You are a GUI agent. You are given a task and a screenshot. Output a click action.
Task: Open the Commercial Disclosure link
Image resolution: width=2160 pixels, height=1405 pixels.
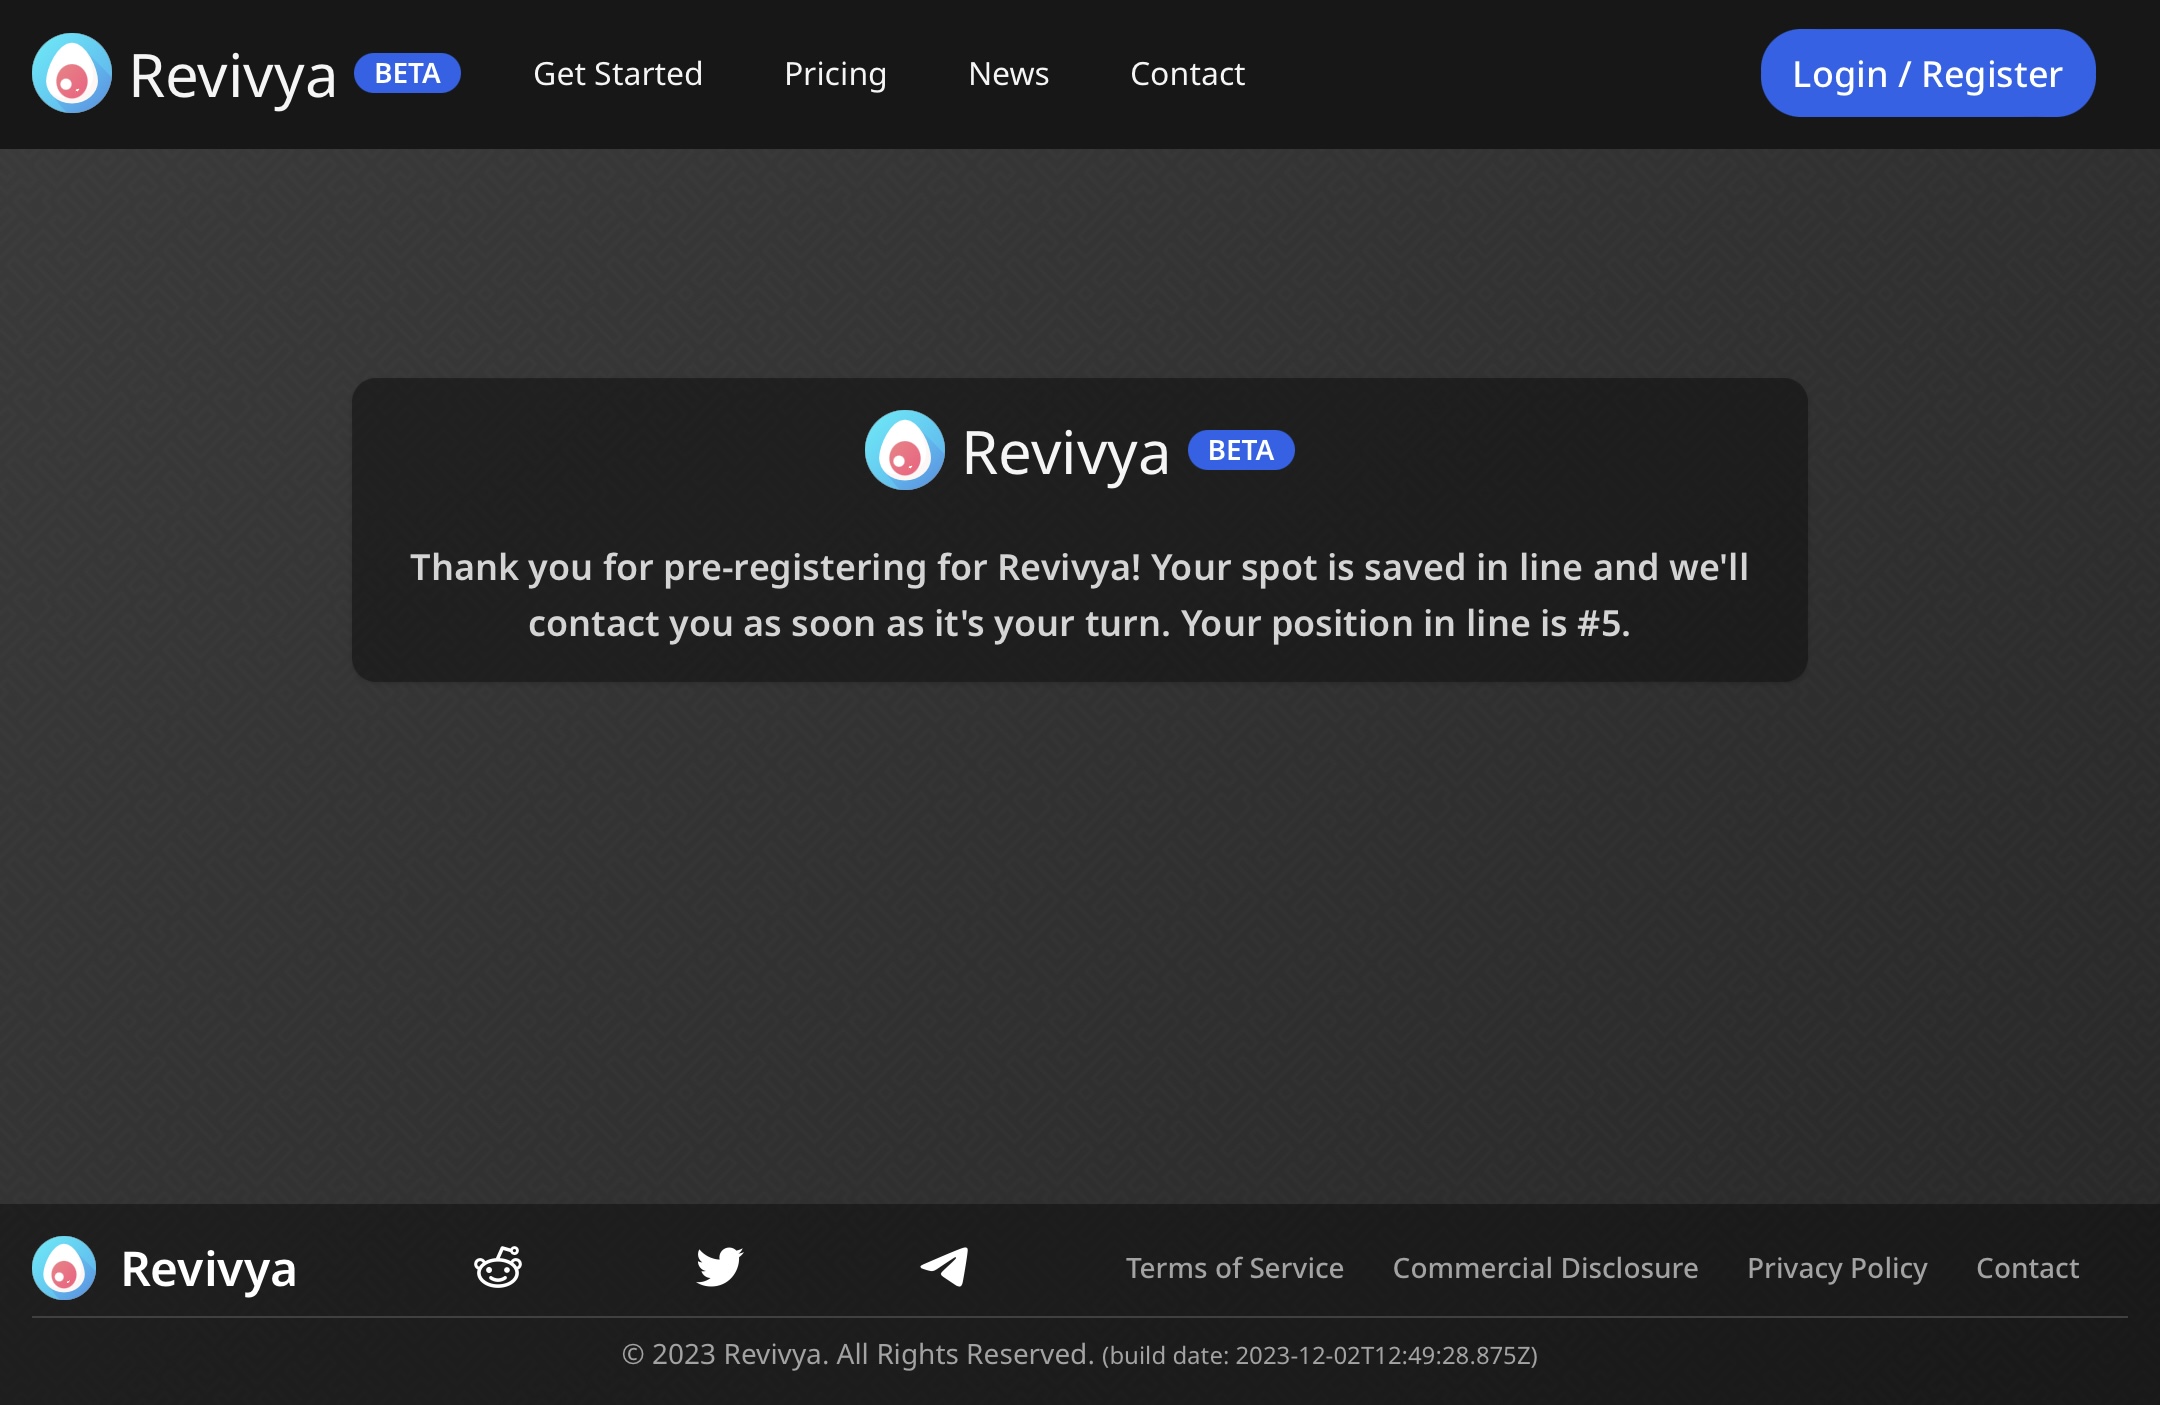coord(1545,1268)
